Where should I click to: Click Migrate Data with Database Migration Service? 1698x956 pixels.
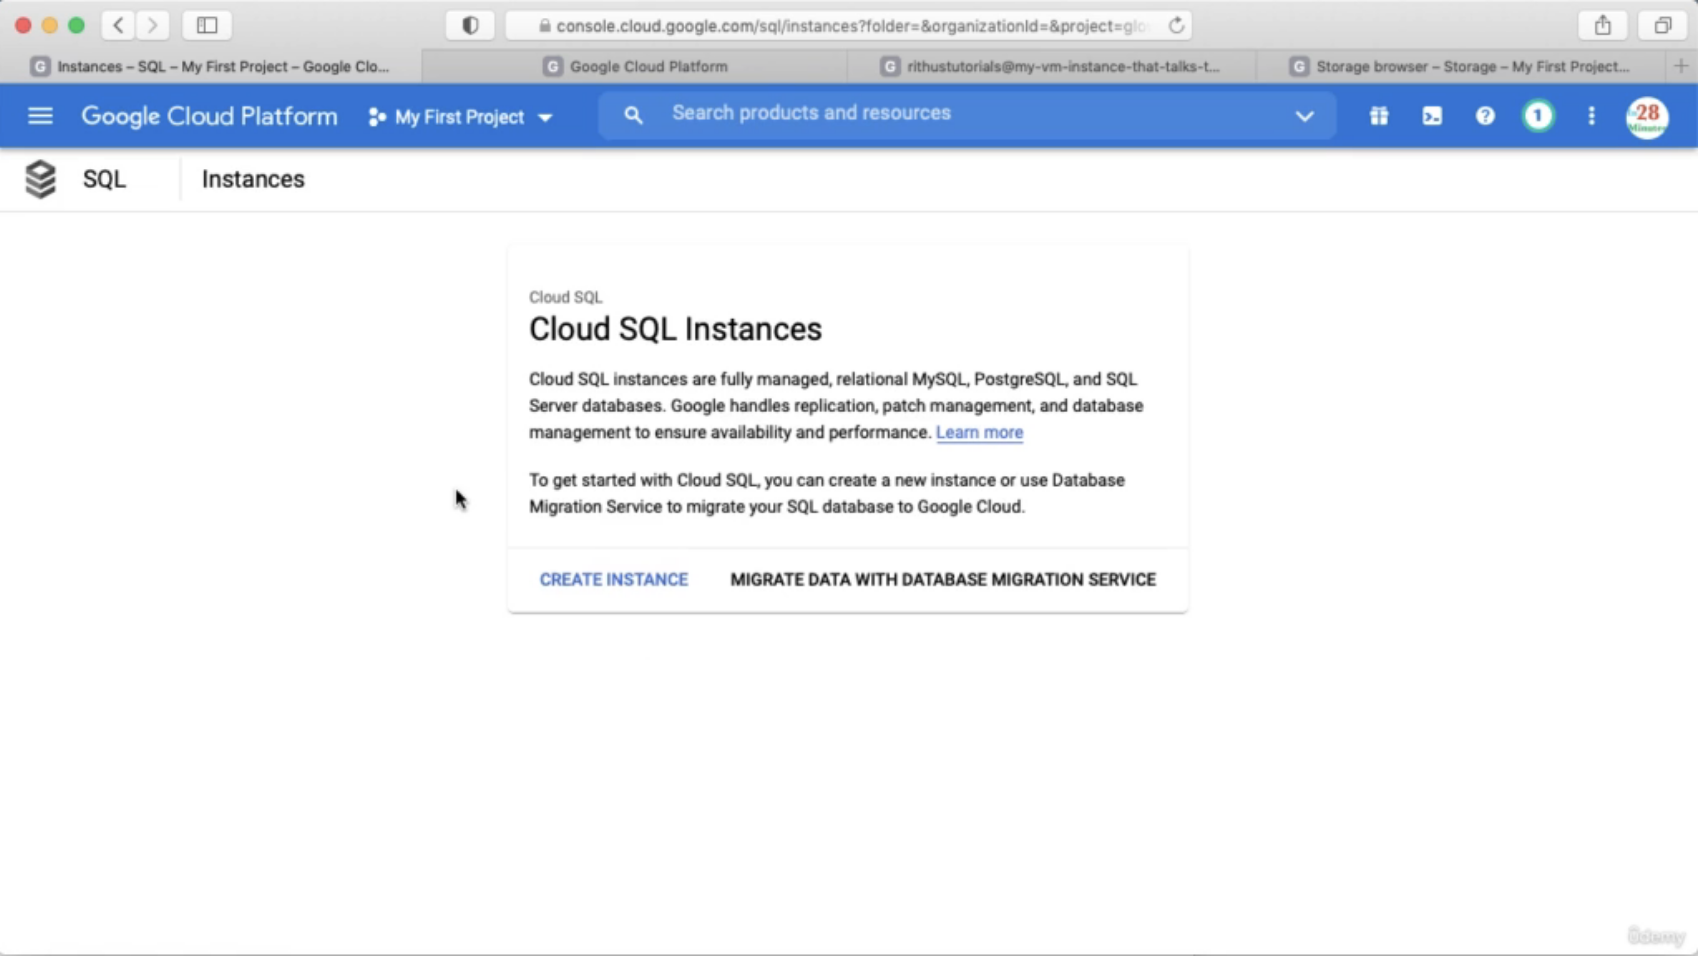[x=942, y=579]
